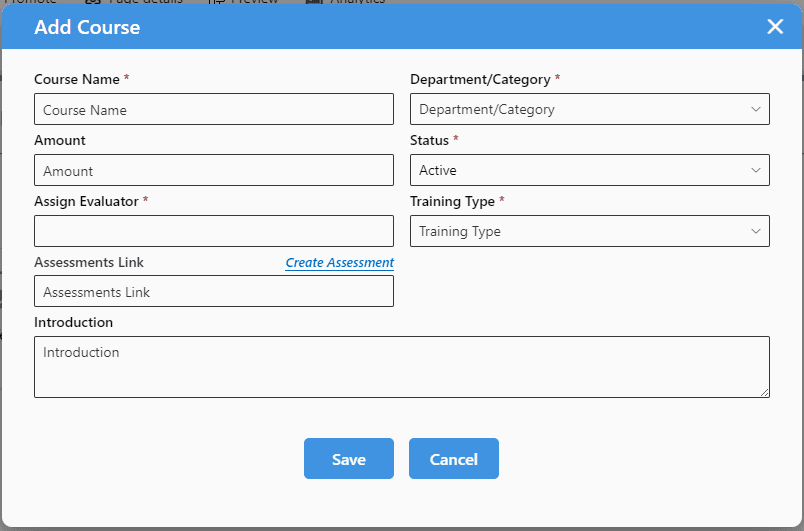Viewport: 804px width, 531px height.
Task: Focus the Course Name text field
Action: pos(213,110)
